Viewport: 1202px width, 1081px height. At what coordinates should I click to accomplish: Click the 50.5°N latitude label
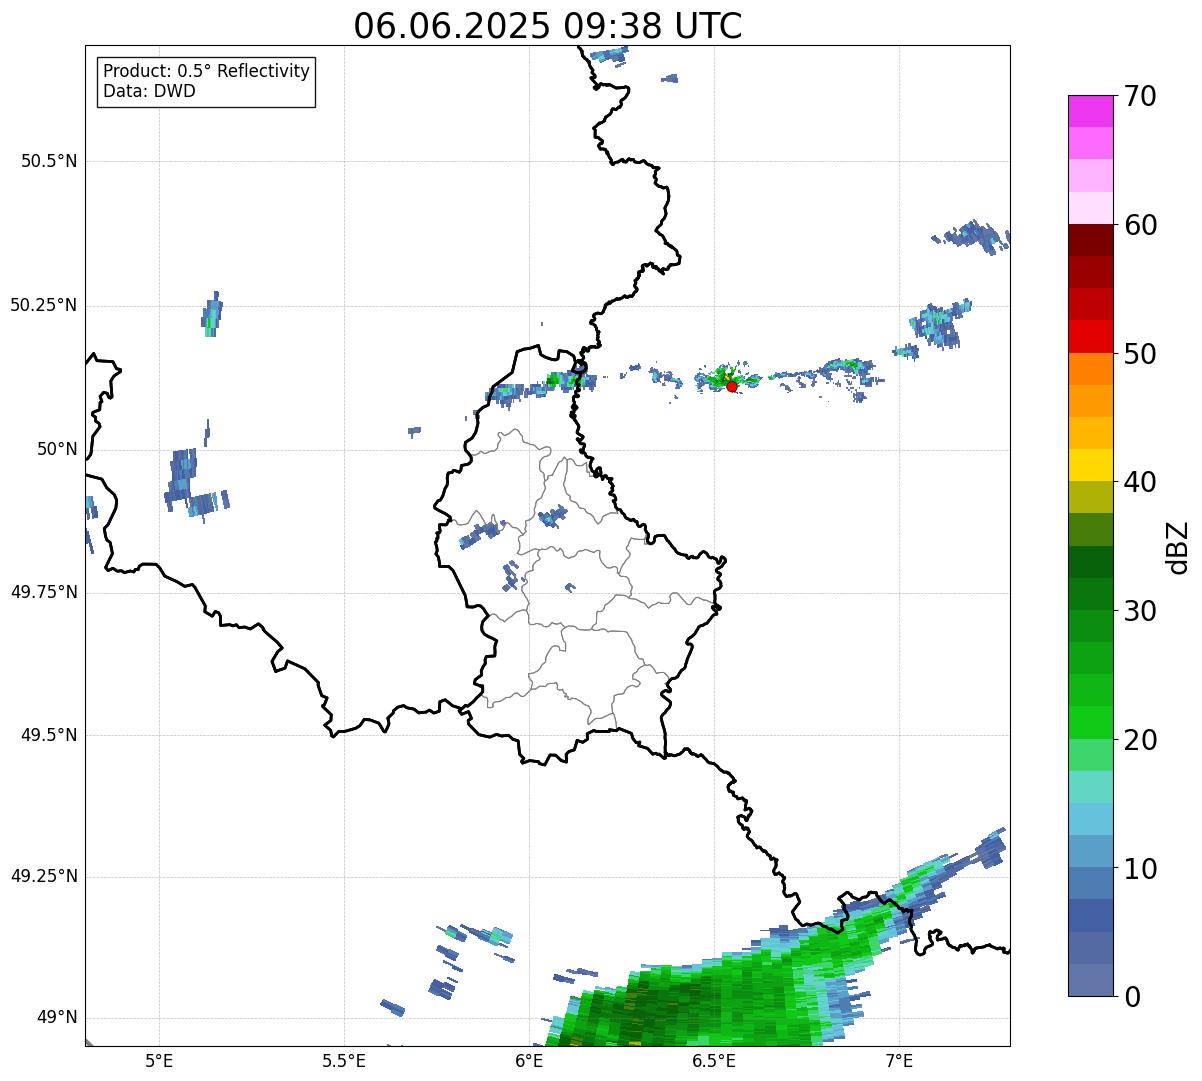[49, 161]
